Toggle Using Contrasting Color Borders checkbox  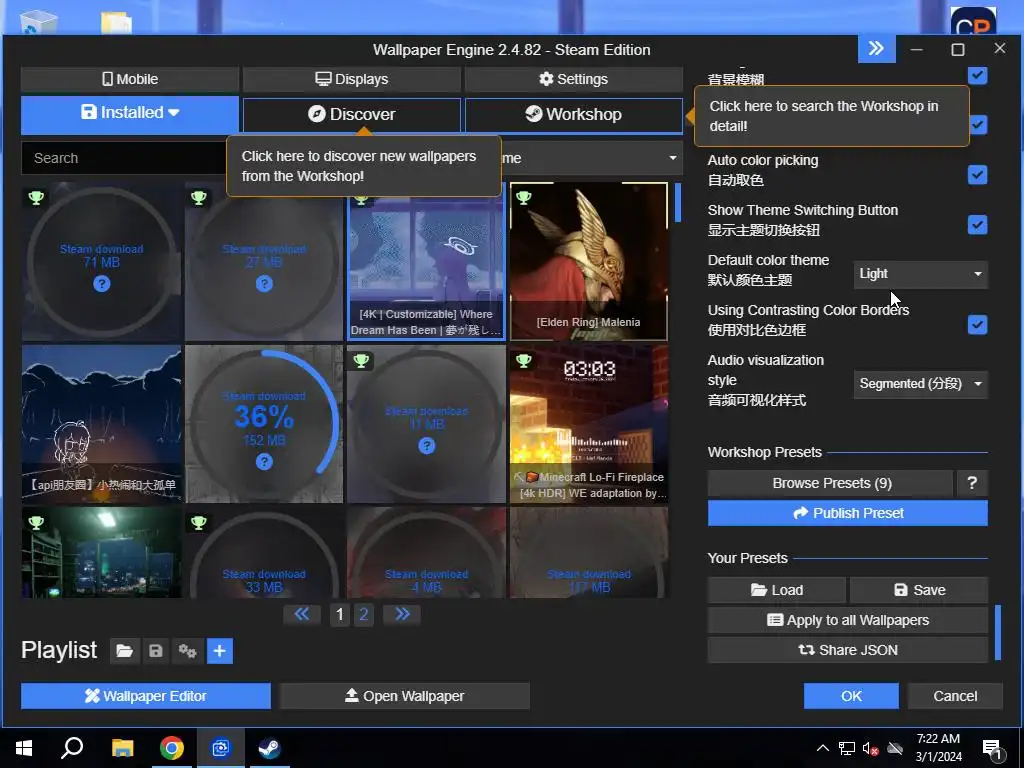(978, 325)
